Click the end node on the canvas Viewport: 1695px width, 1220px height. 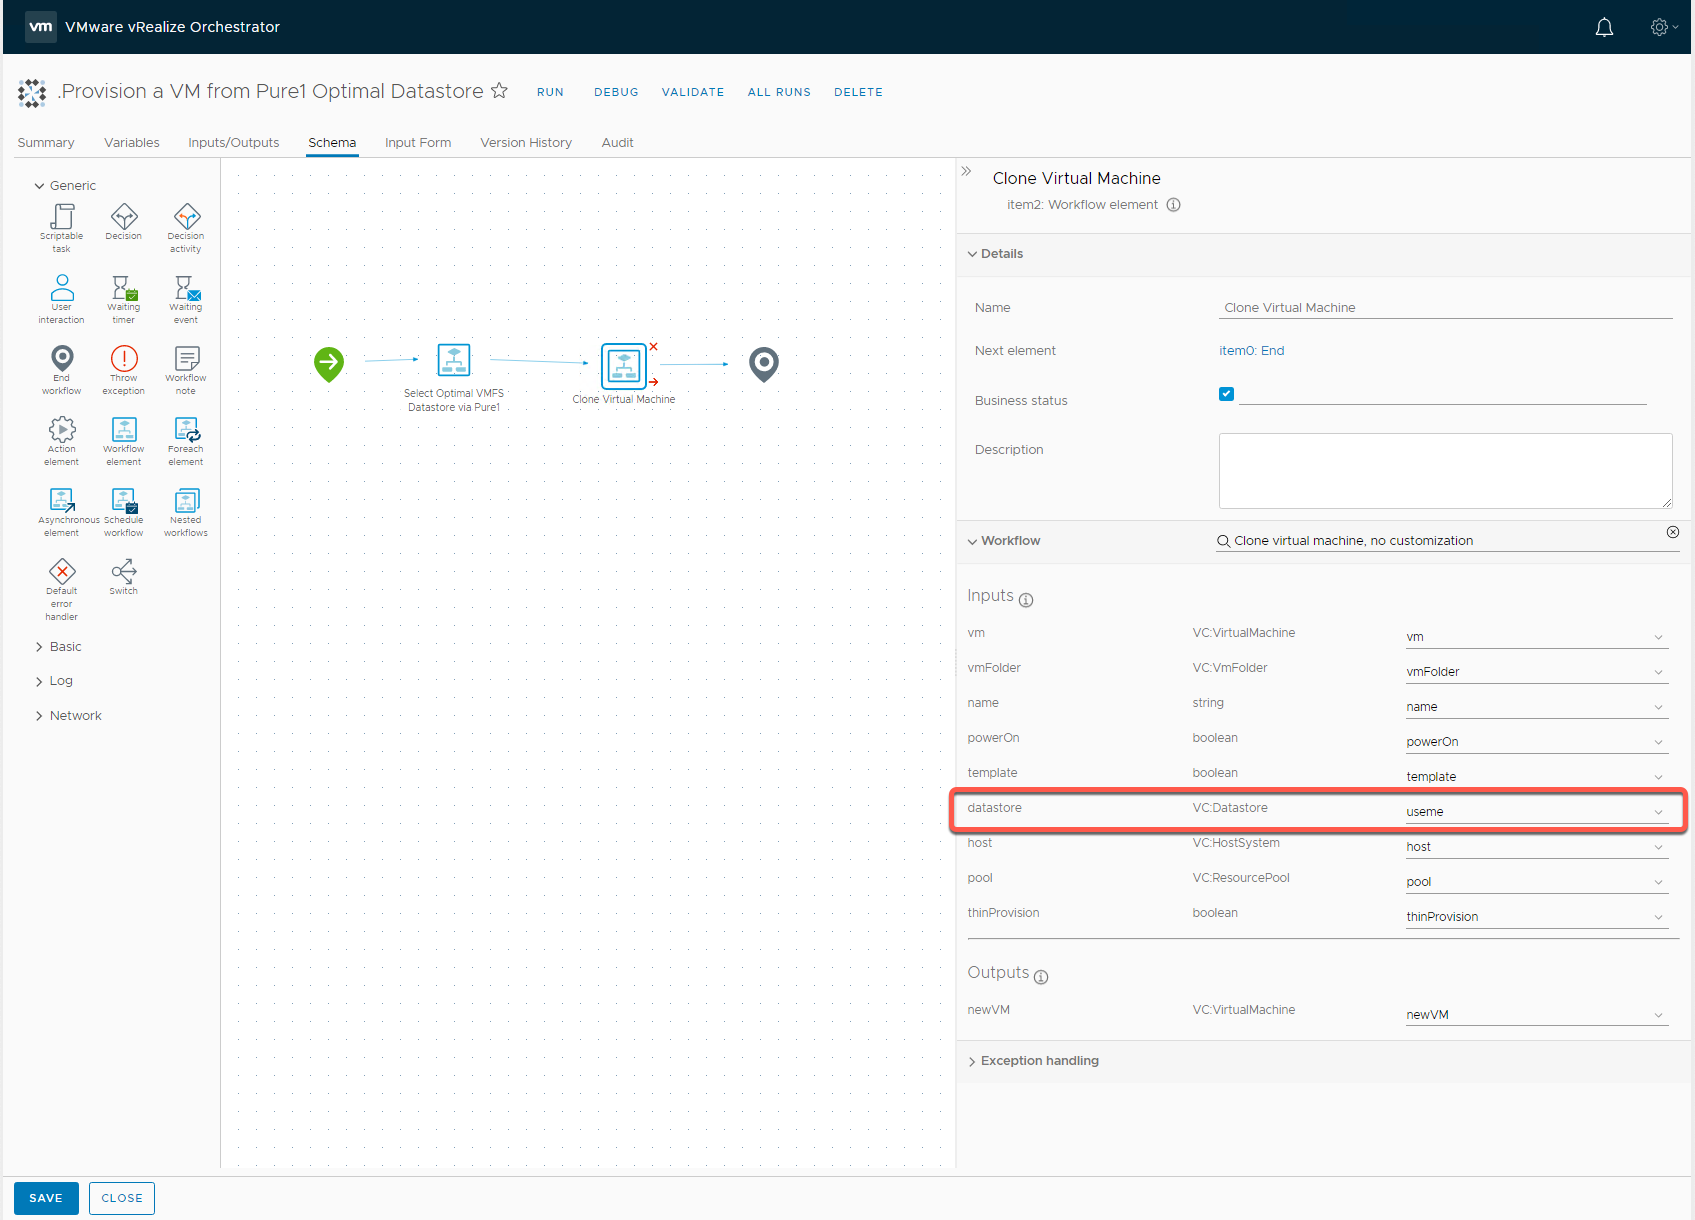click(x=764, y=365)
